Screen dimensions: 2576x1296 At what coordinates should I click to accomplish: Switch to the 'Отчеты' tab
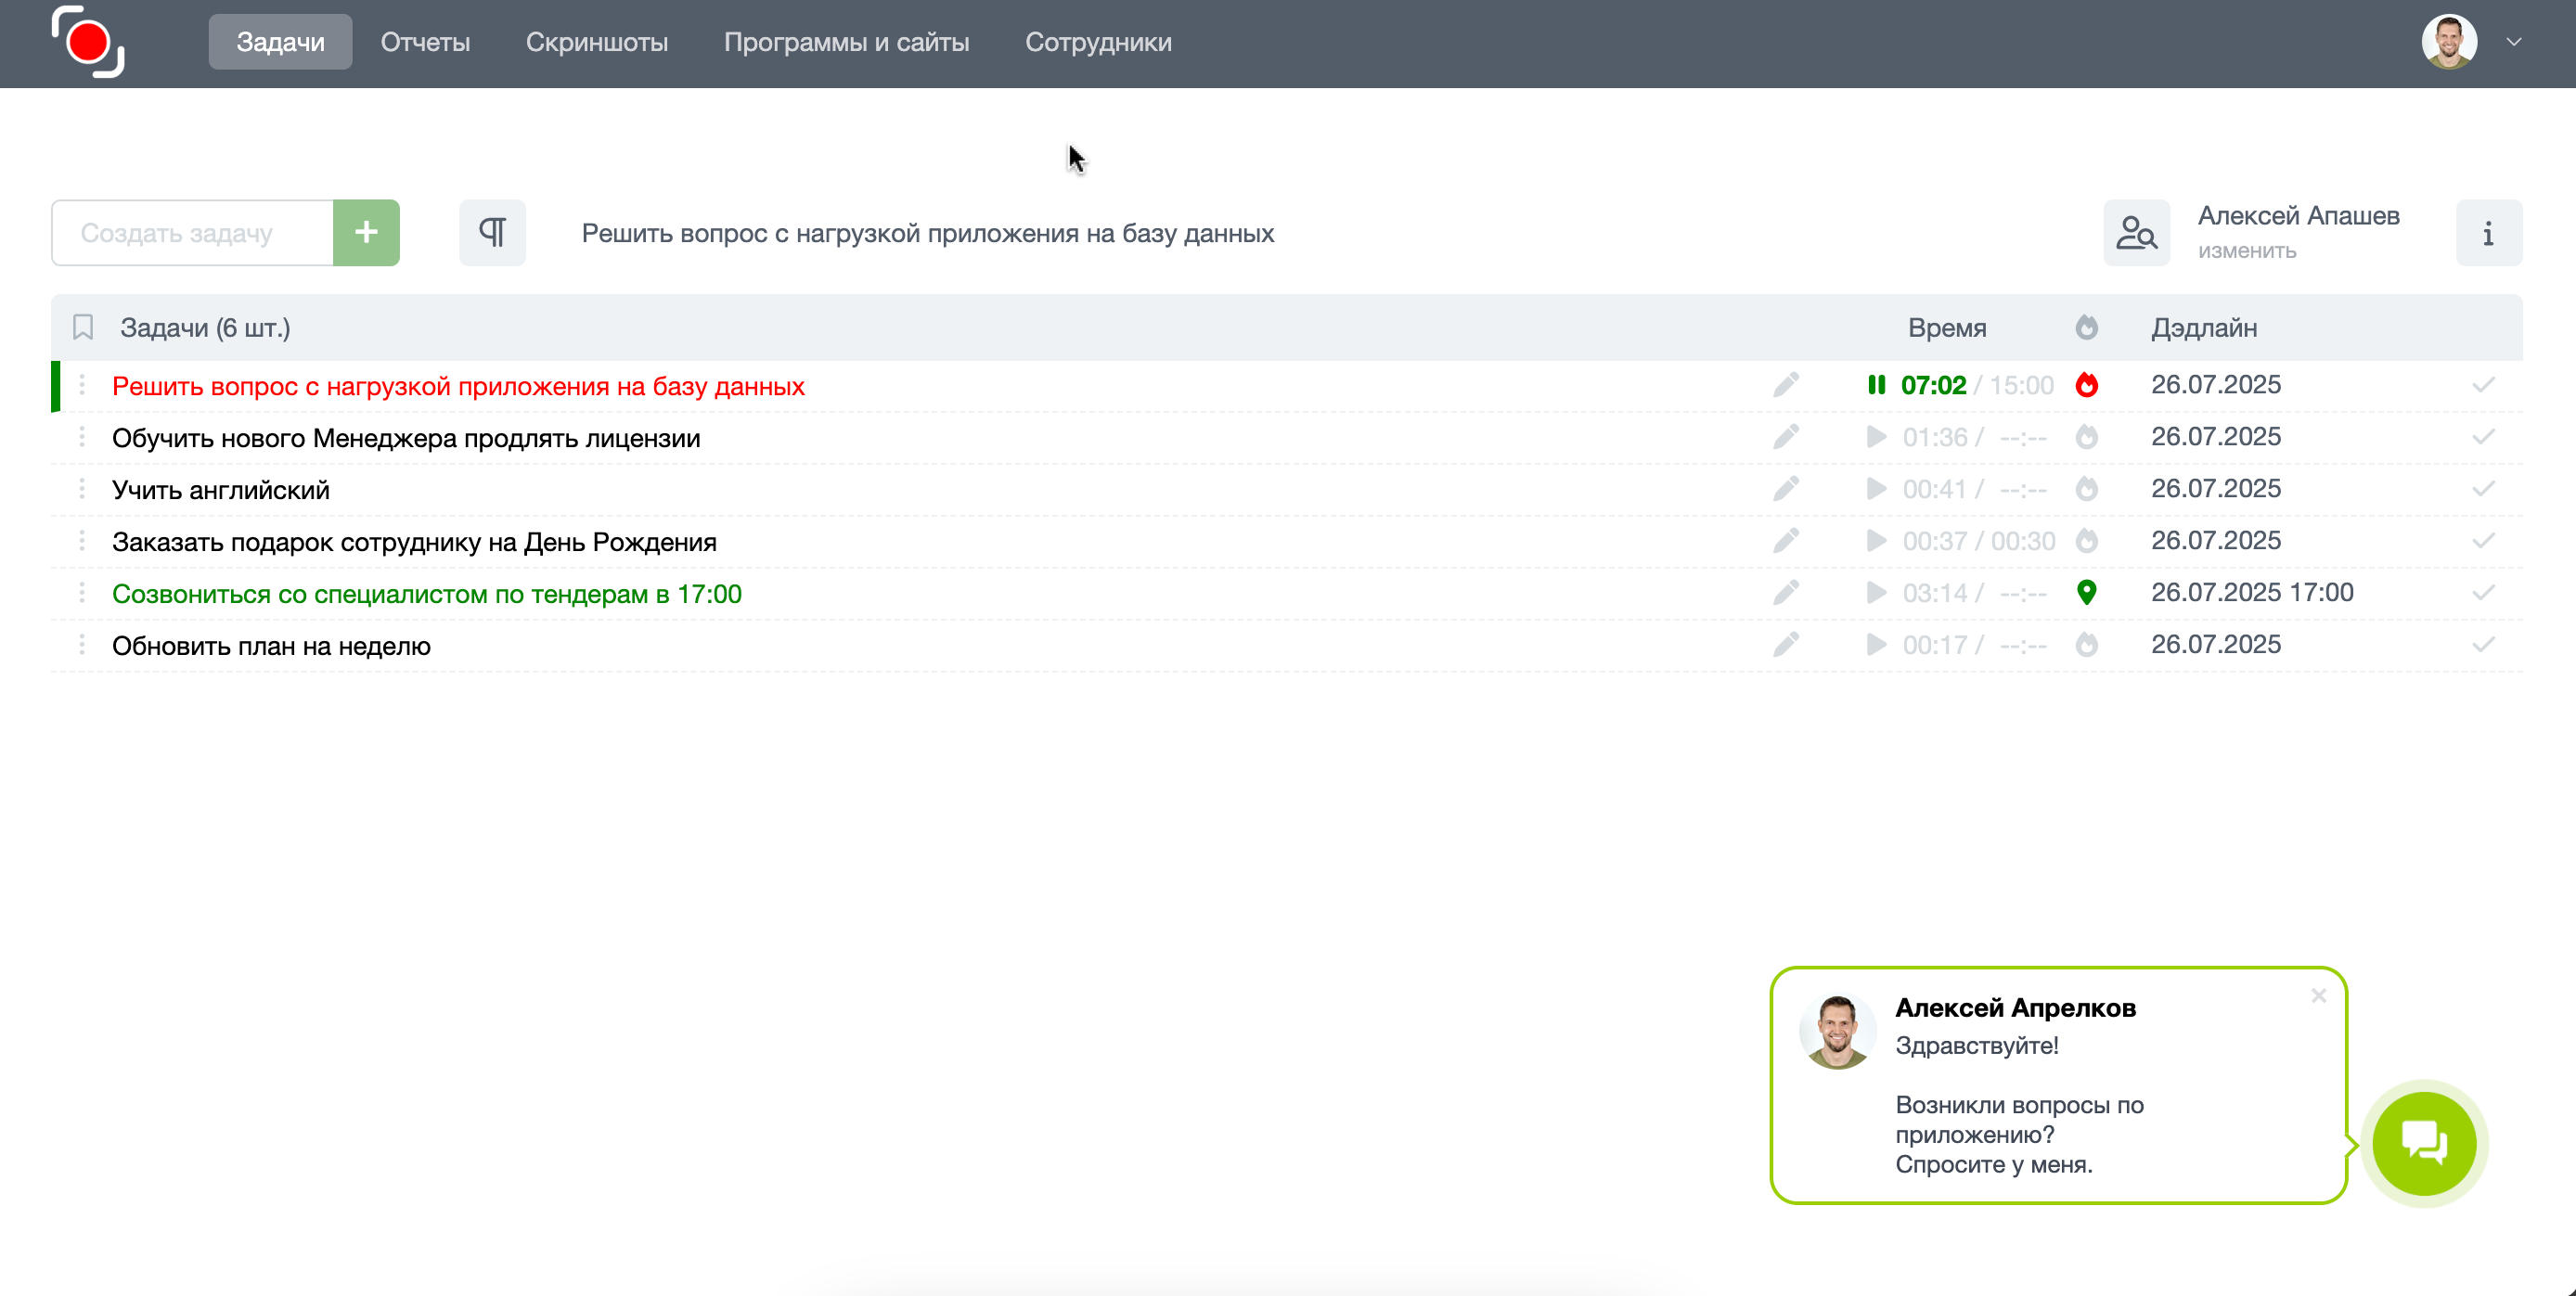425,42
